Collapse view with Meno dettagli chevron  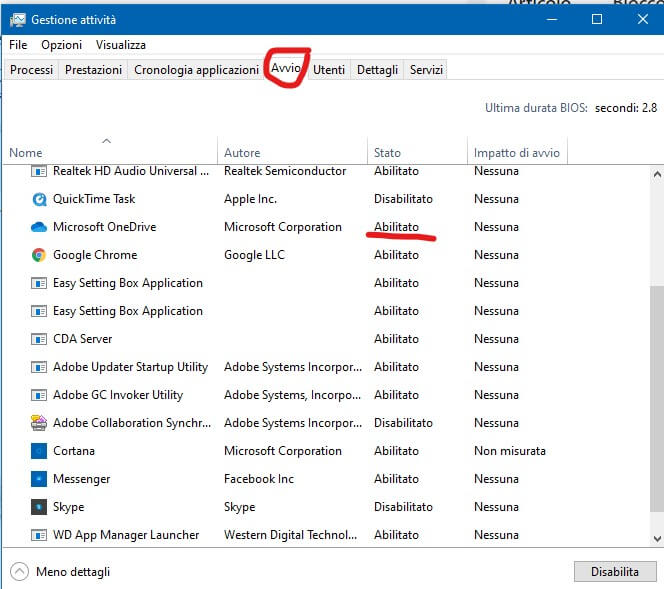click(x=19, y=572)
